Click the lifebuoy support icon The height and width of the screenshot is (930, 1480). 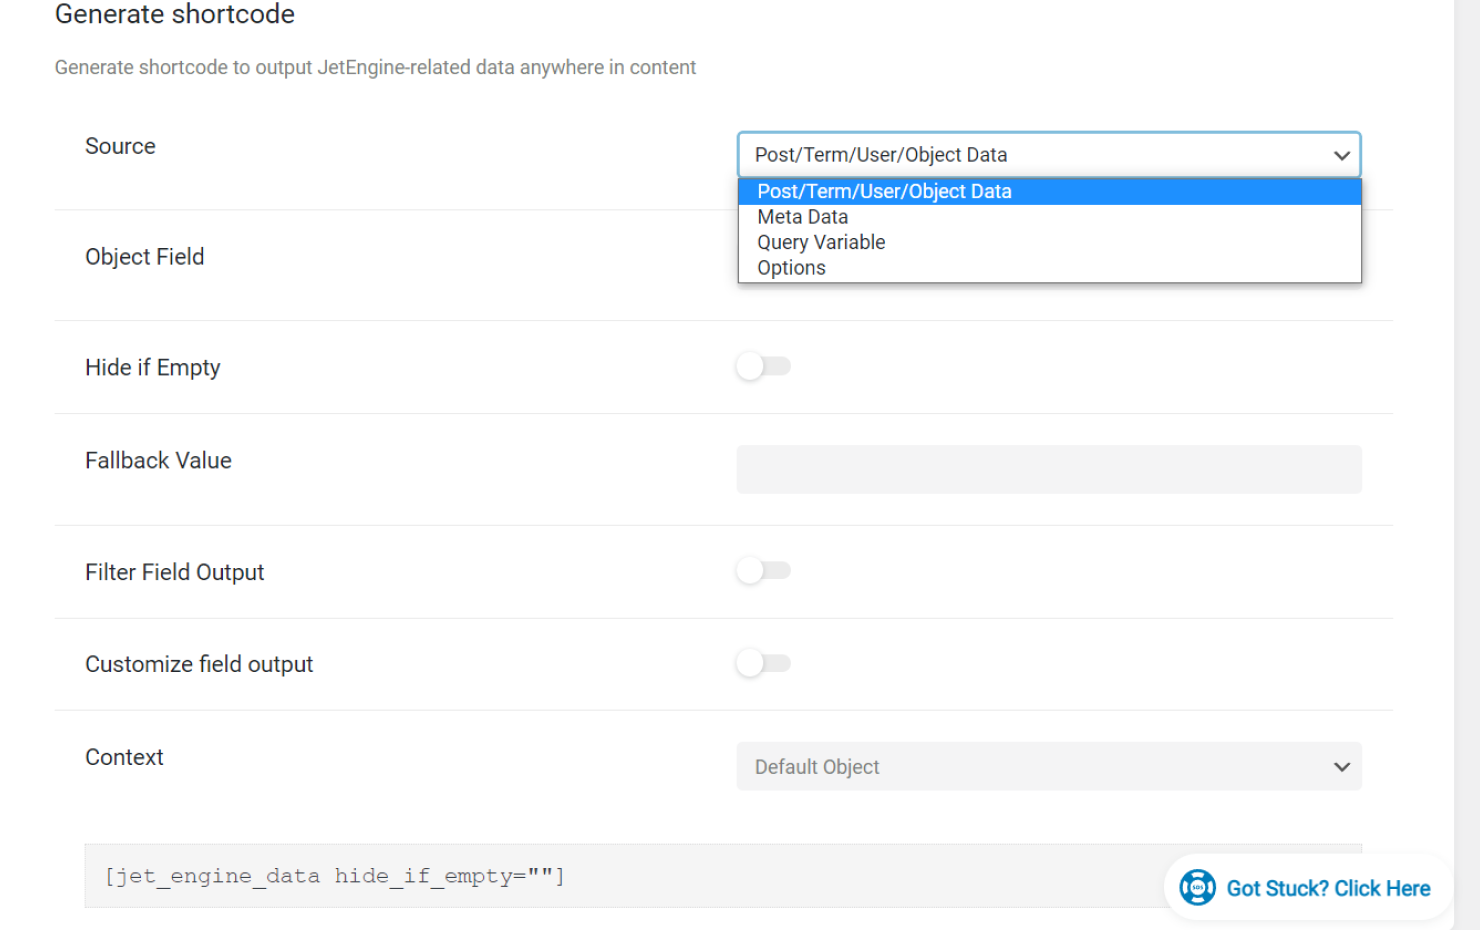[1197, 887]
